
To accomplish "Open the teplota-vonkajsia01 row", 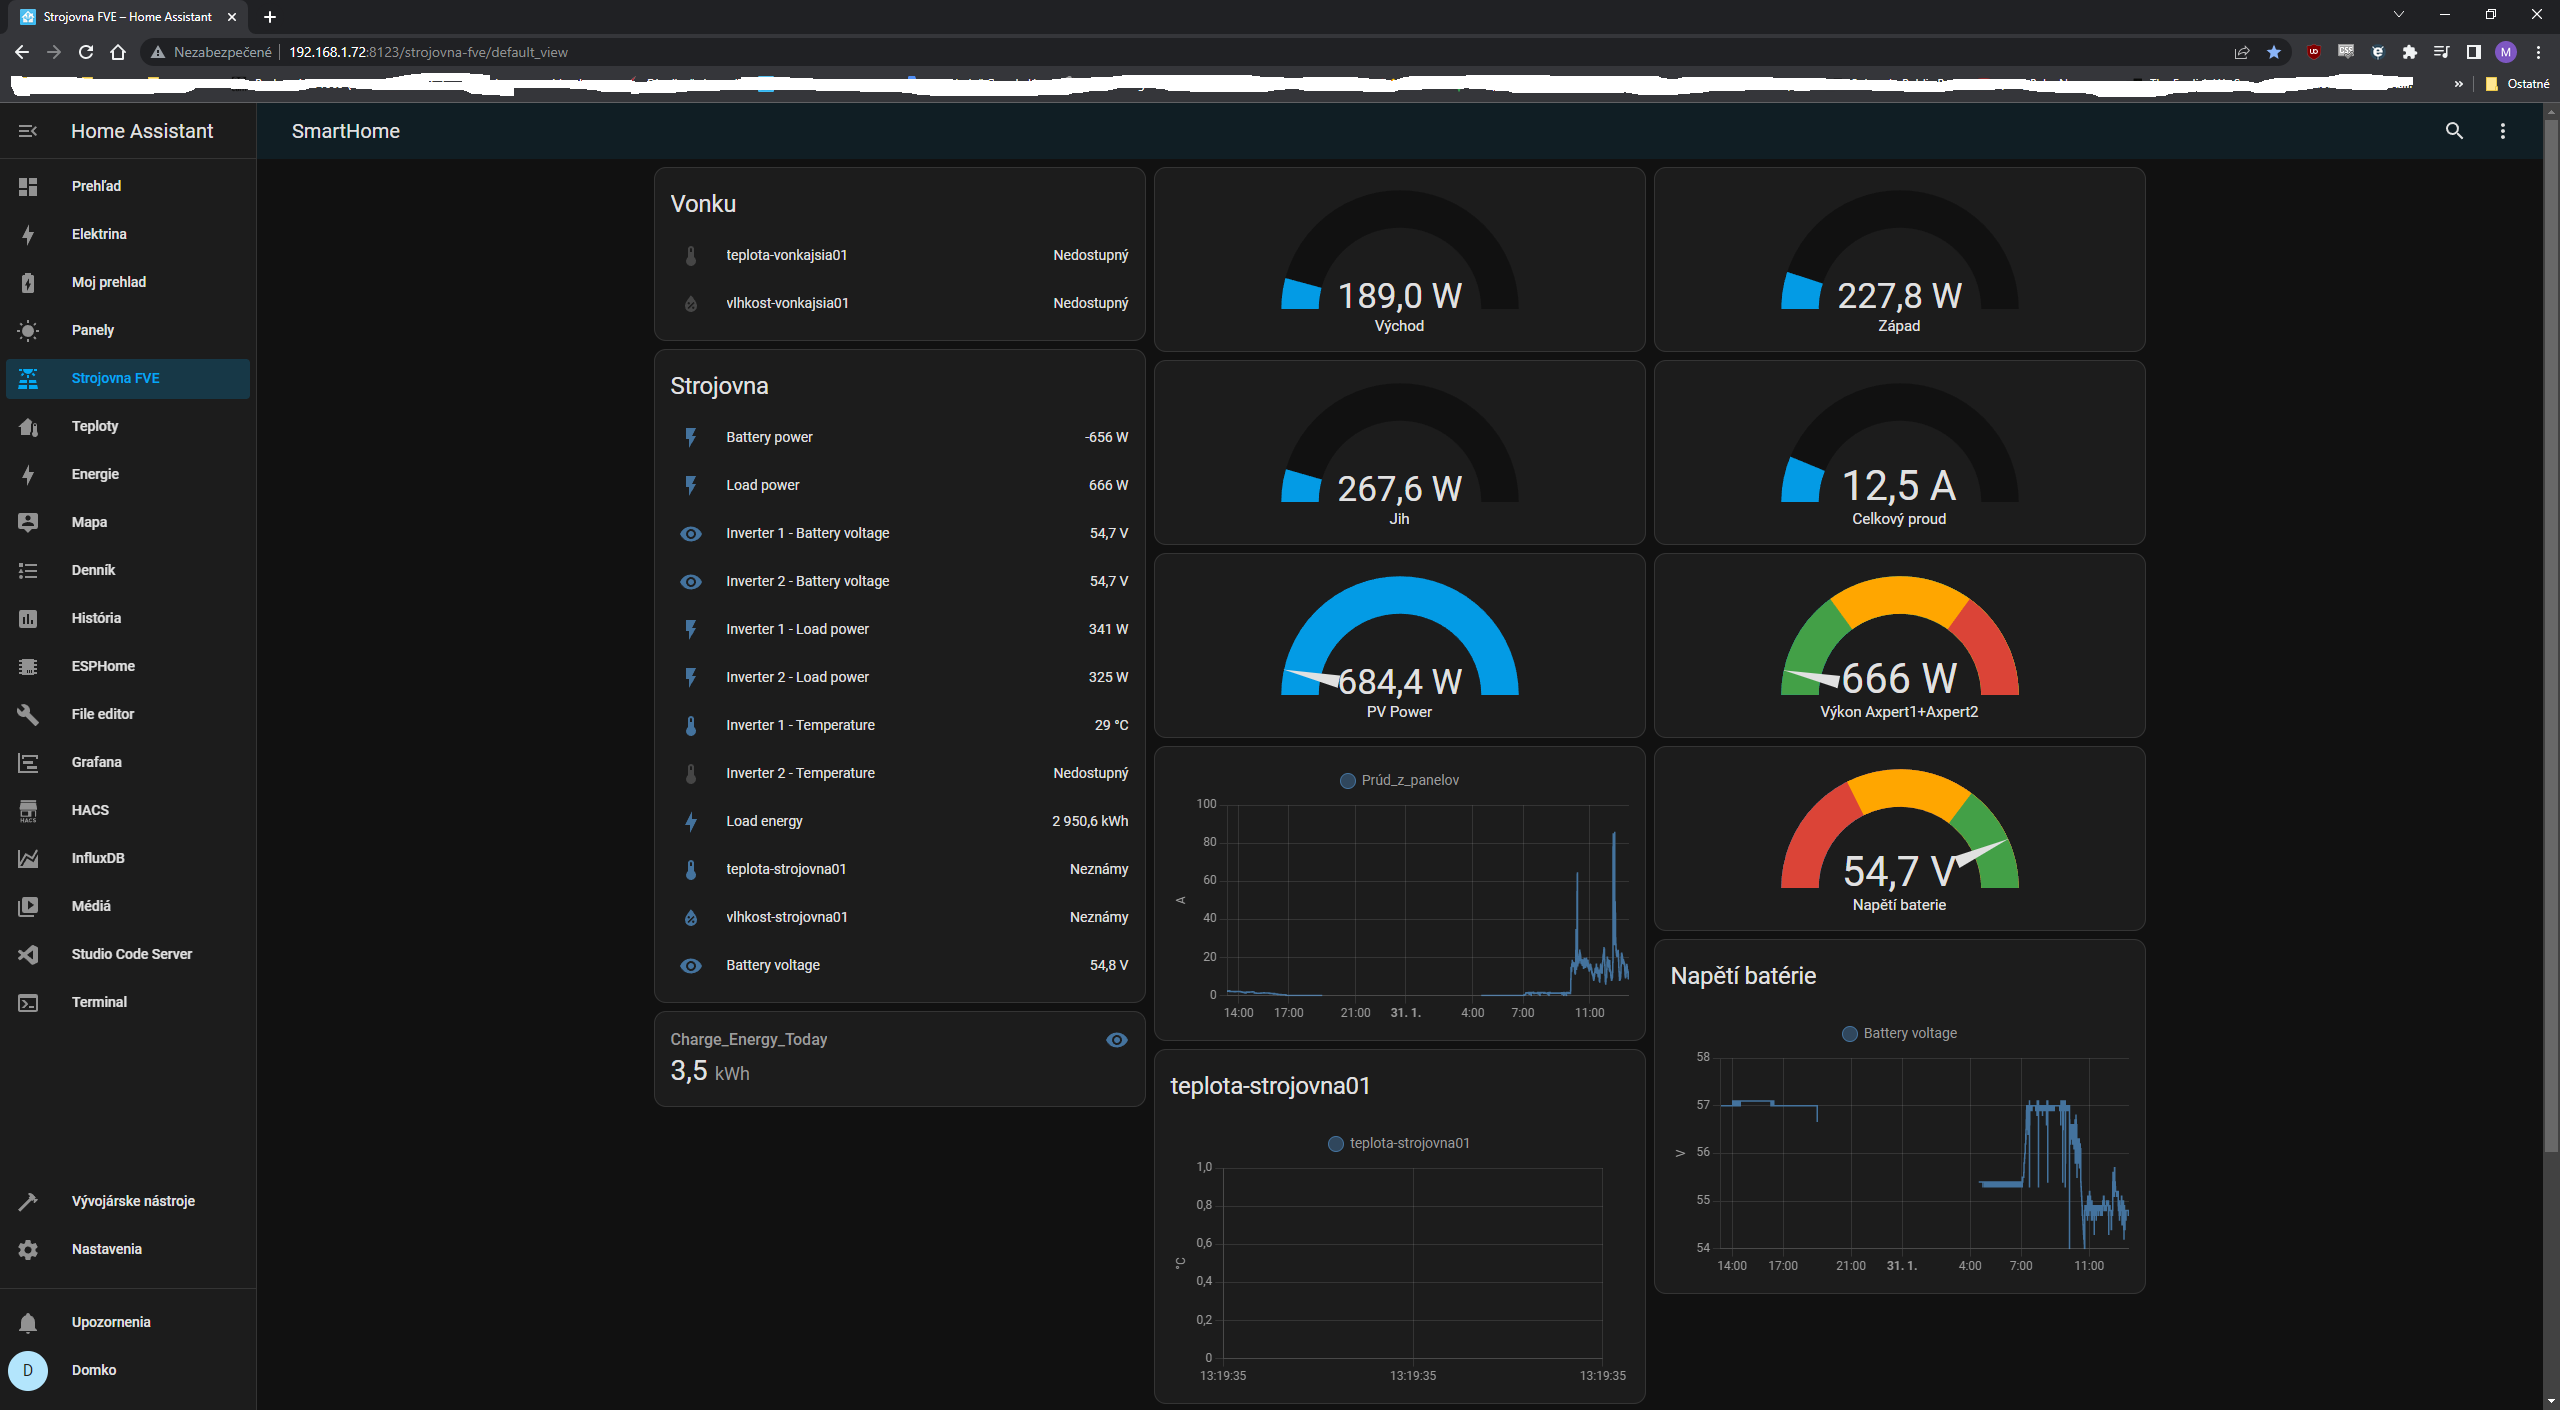I will tap(899, 255).
